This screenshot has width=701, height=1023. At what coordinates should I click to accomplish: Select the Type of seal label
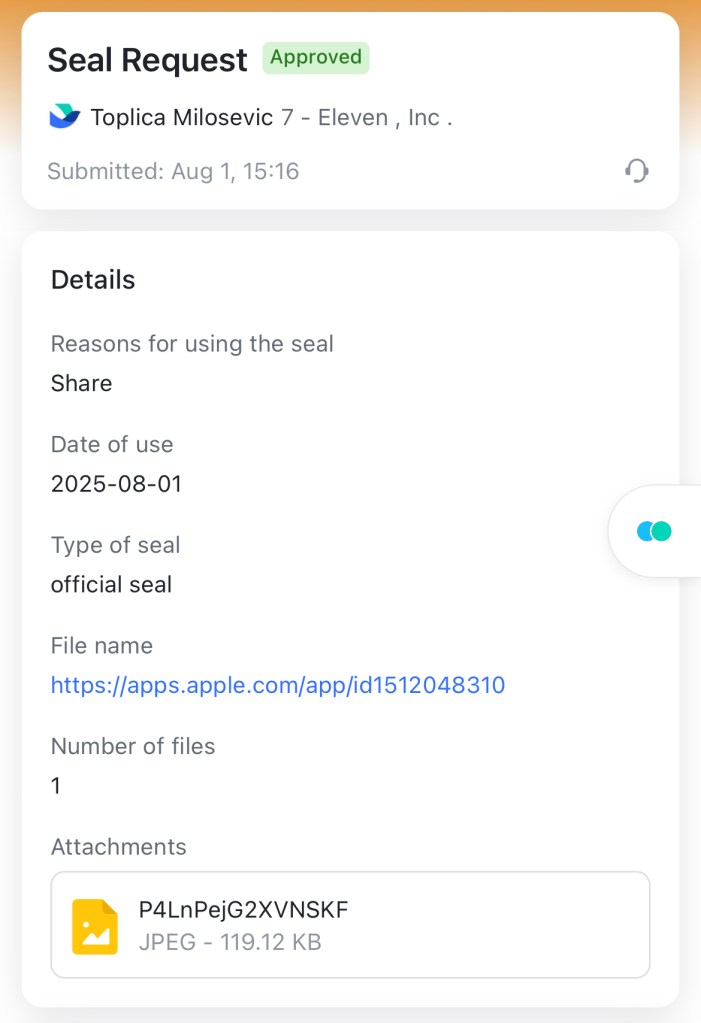(115, 545)
